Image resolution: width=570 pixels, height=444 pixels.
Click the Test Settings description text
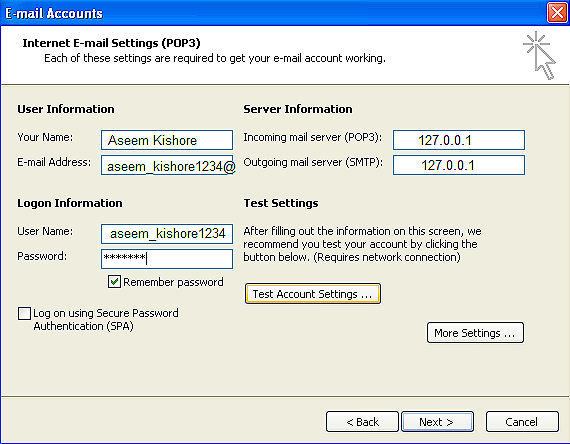(362, 244)
